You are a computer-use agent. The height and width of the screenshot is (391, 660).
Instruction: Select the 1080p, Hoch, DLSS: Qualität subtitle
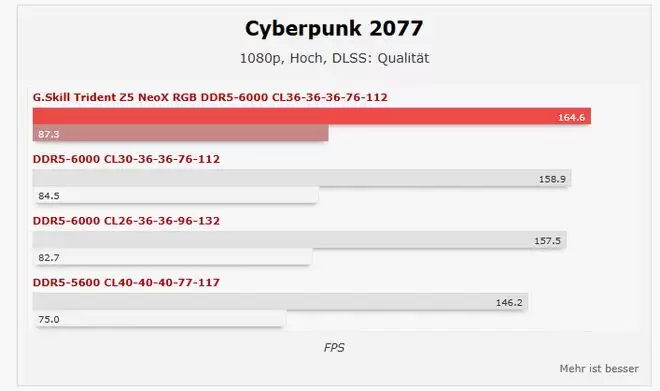pyautogui.click(x=334, y=58)
